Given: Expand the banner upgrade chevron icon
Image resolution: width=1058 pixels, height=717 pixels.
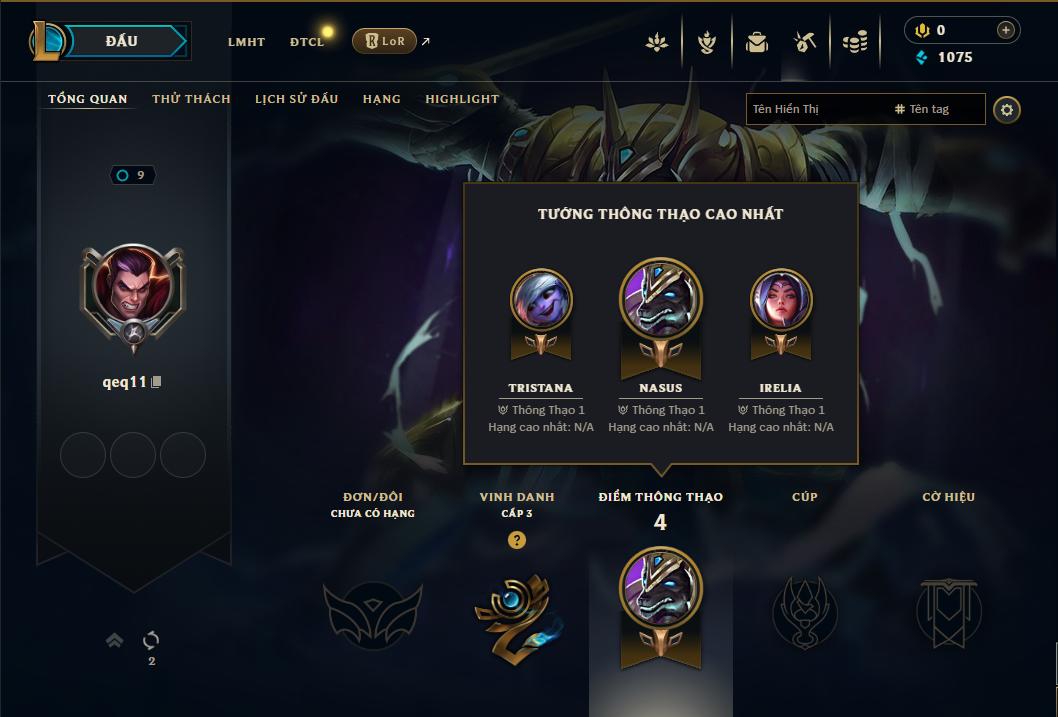Looking at the screenshot, I should 115,639.
